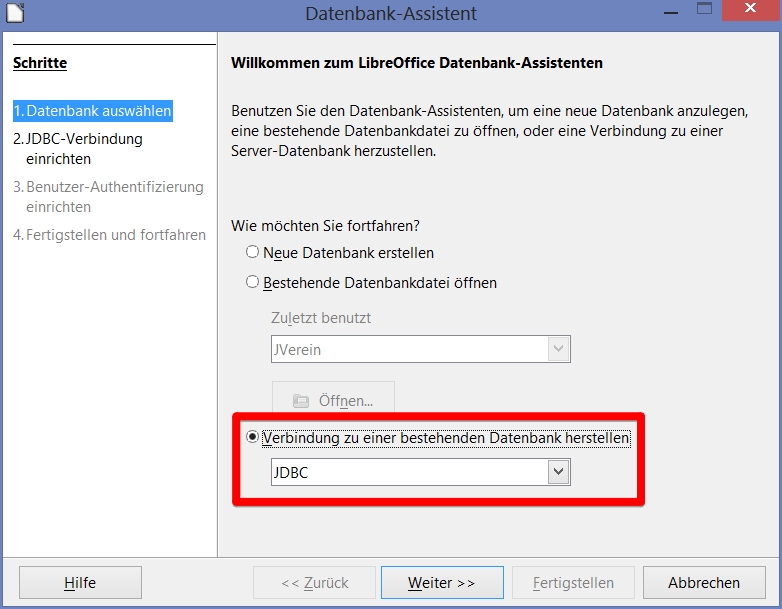Screen dimensions: 782x609
Task: Choose 'Bestehende Datenbankdatei öffnen' option
Action: pos(253,283)
